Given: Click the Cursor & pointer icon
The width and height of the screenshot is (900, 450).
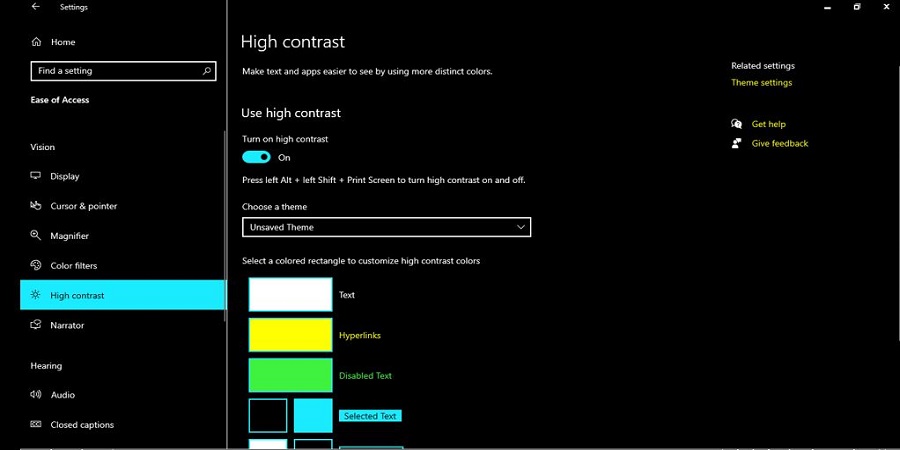Looking at the screenshot, I should [37, 206].
